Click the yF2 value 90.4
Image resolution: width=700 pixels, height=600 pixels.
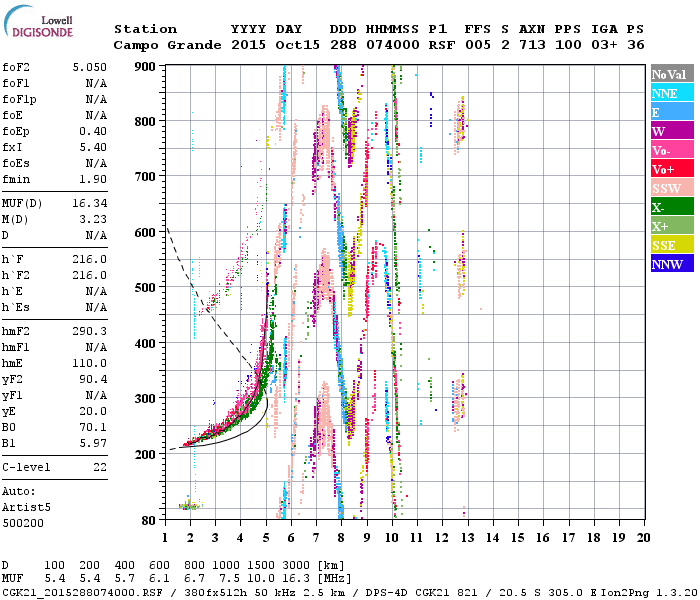(93, 379)
